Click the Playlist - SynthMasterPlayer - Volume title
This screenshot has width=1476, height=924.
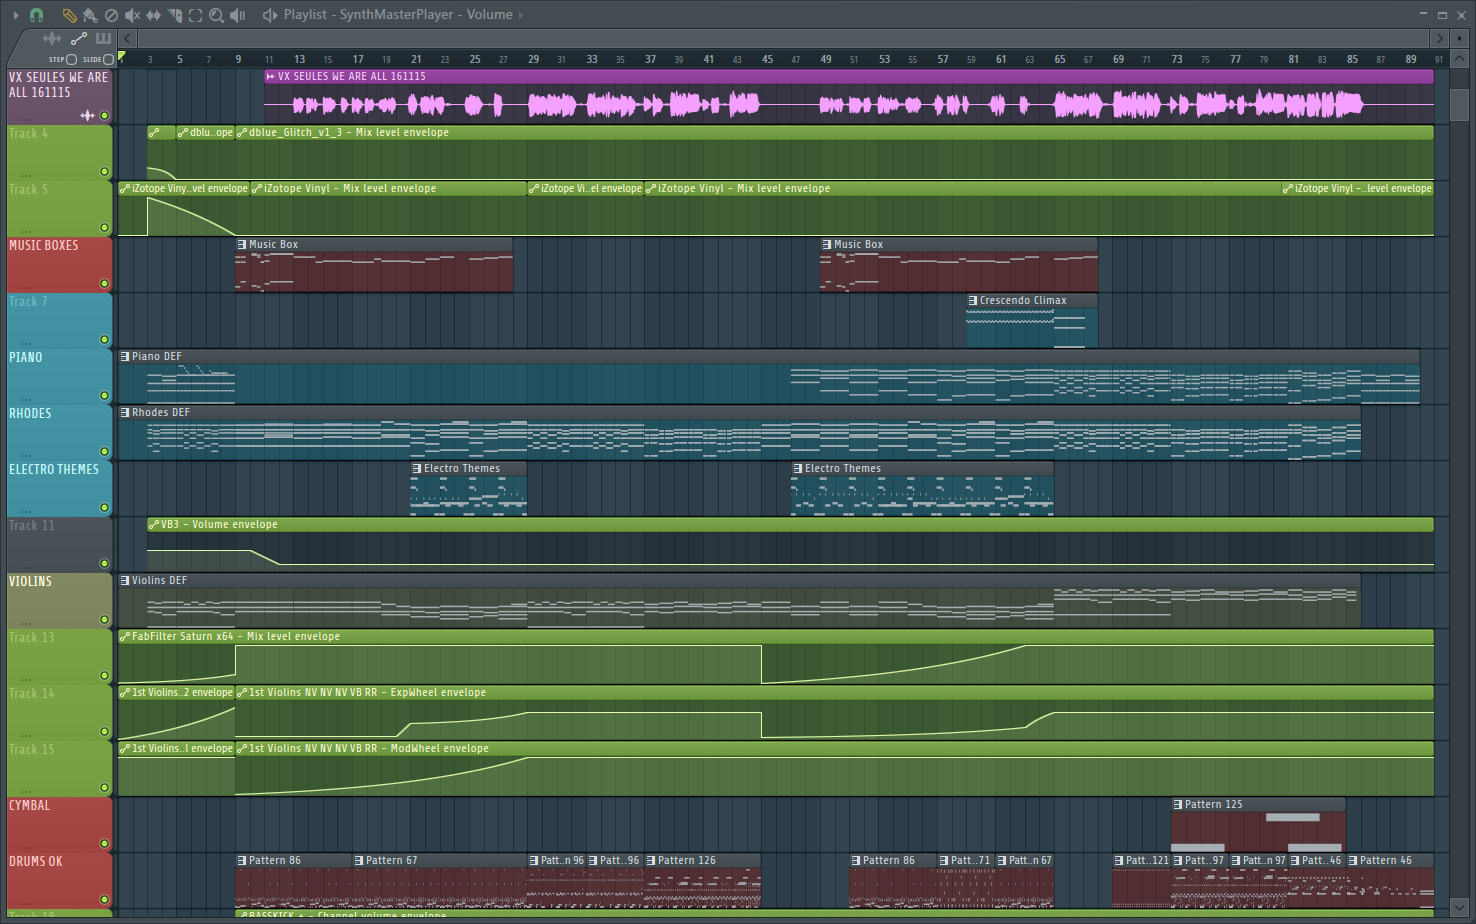398,15
